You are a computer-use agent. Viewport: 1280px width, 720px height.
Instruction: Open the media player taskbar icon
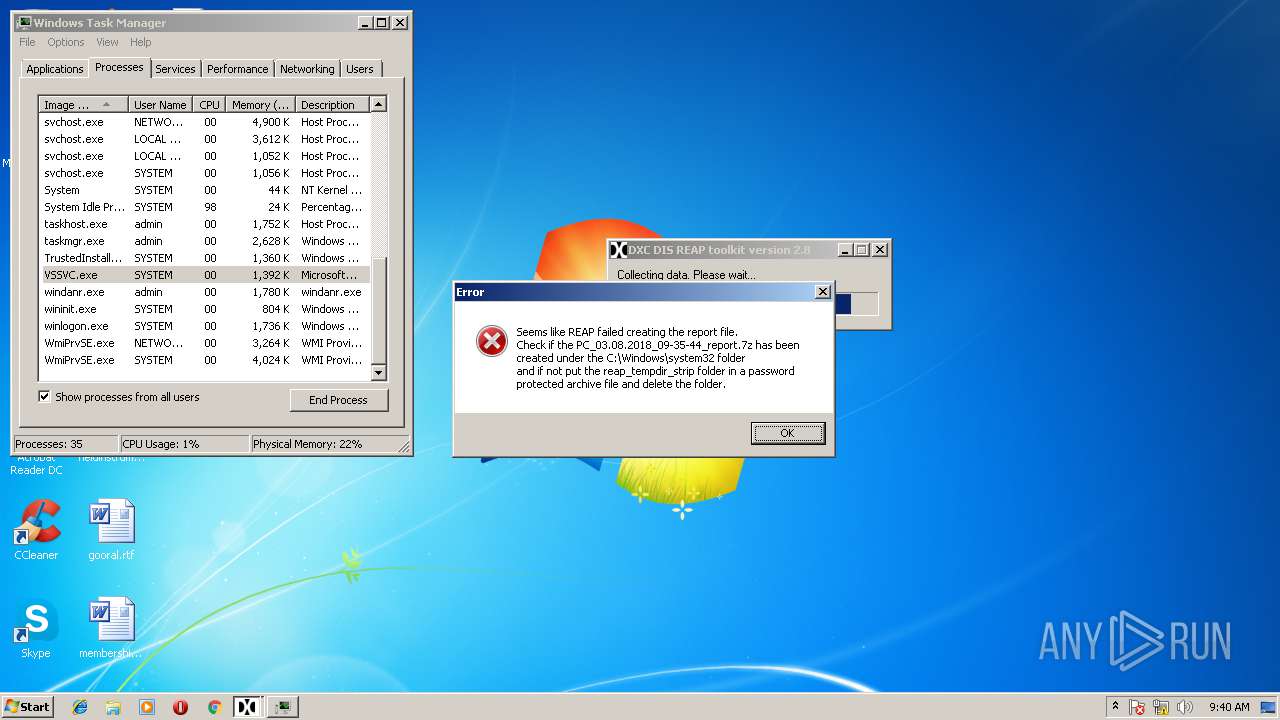coord(147,707)
